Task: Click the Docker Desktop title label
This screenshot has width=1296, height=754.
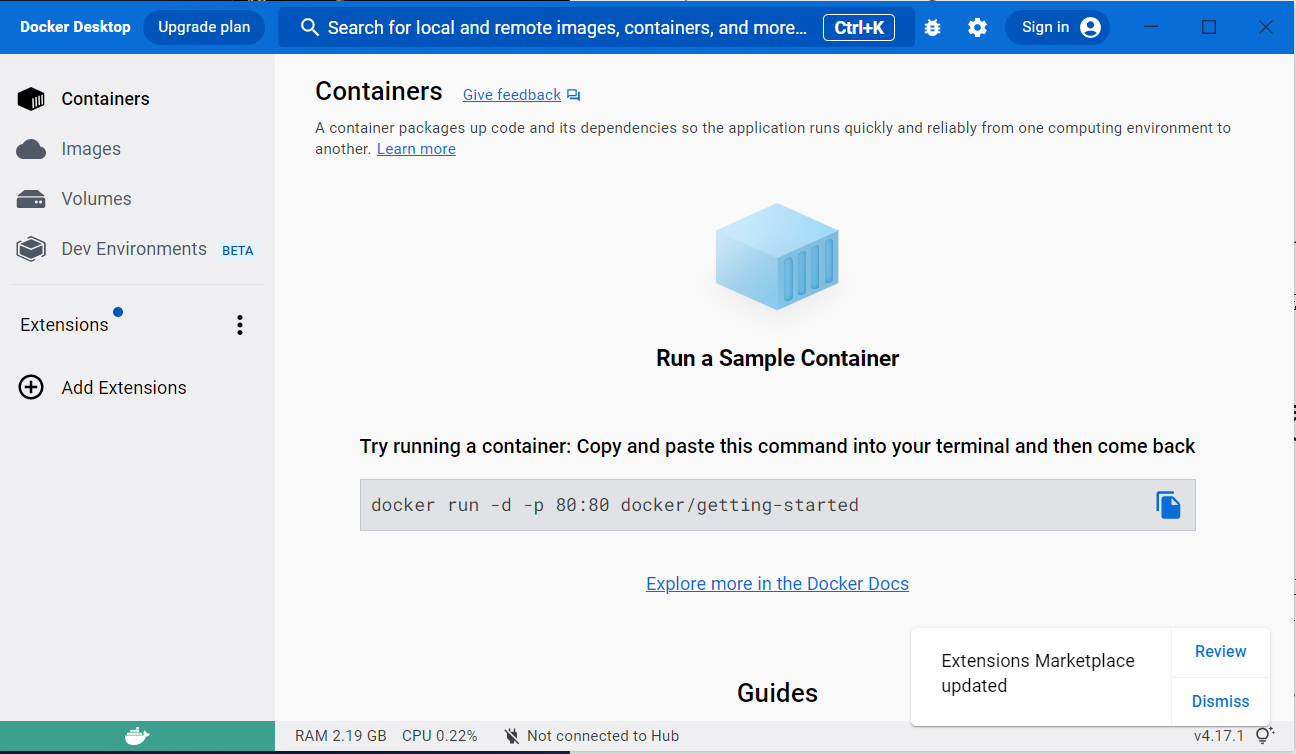Action: point(75,27)
